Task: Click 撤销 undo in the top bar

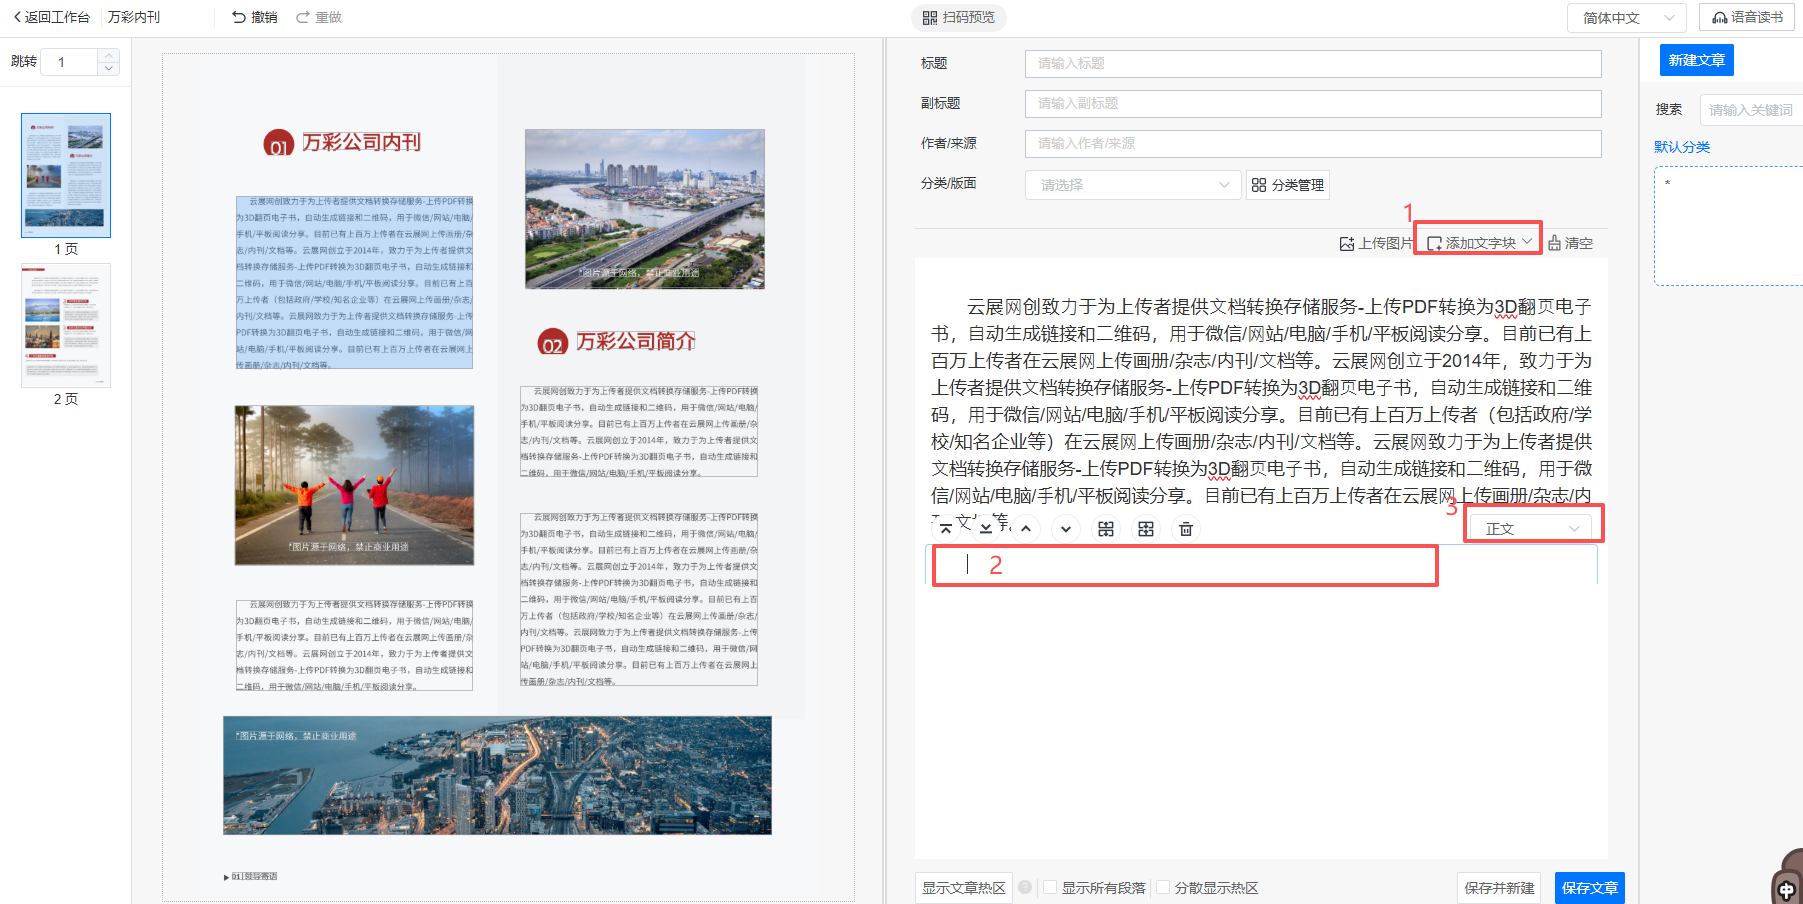Action: (x=255, y=18)
